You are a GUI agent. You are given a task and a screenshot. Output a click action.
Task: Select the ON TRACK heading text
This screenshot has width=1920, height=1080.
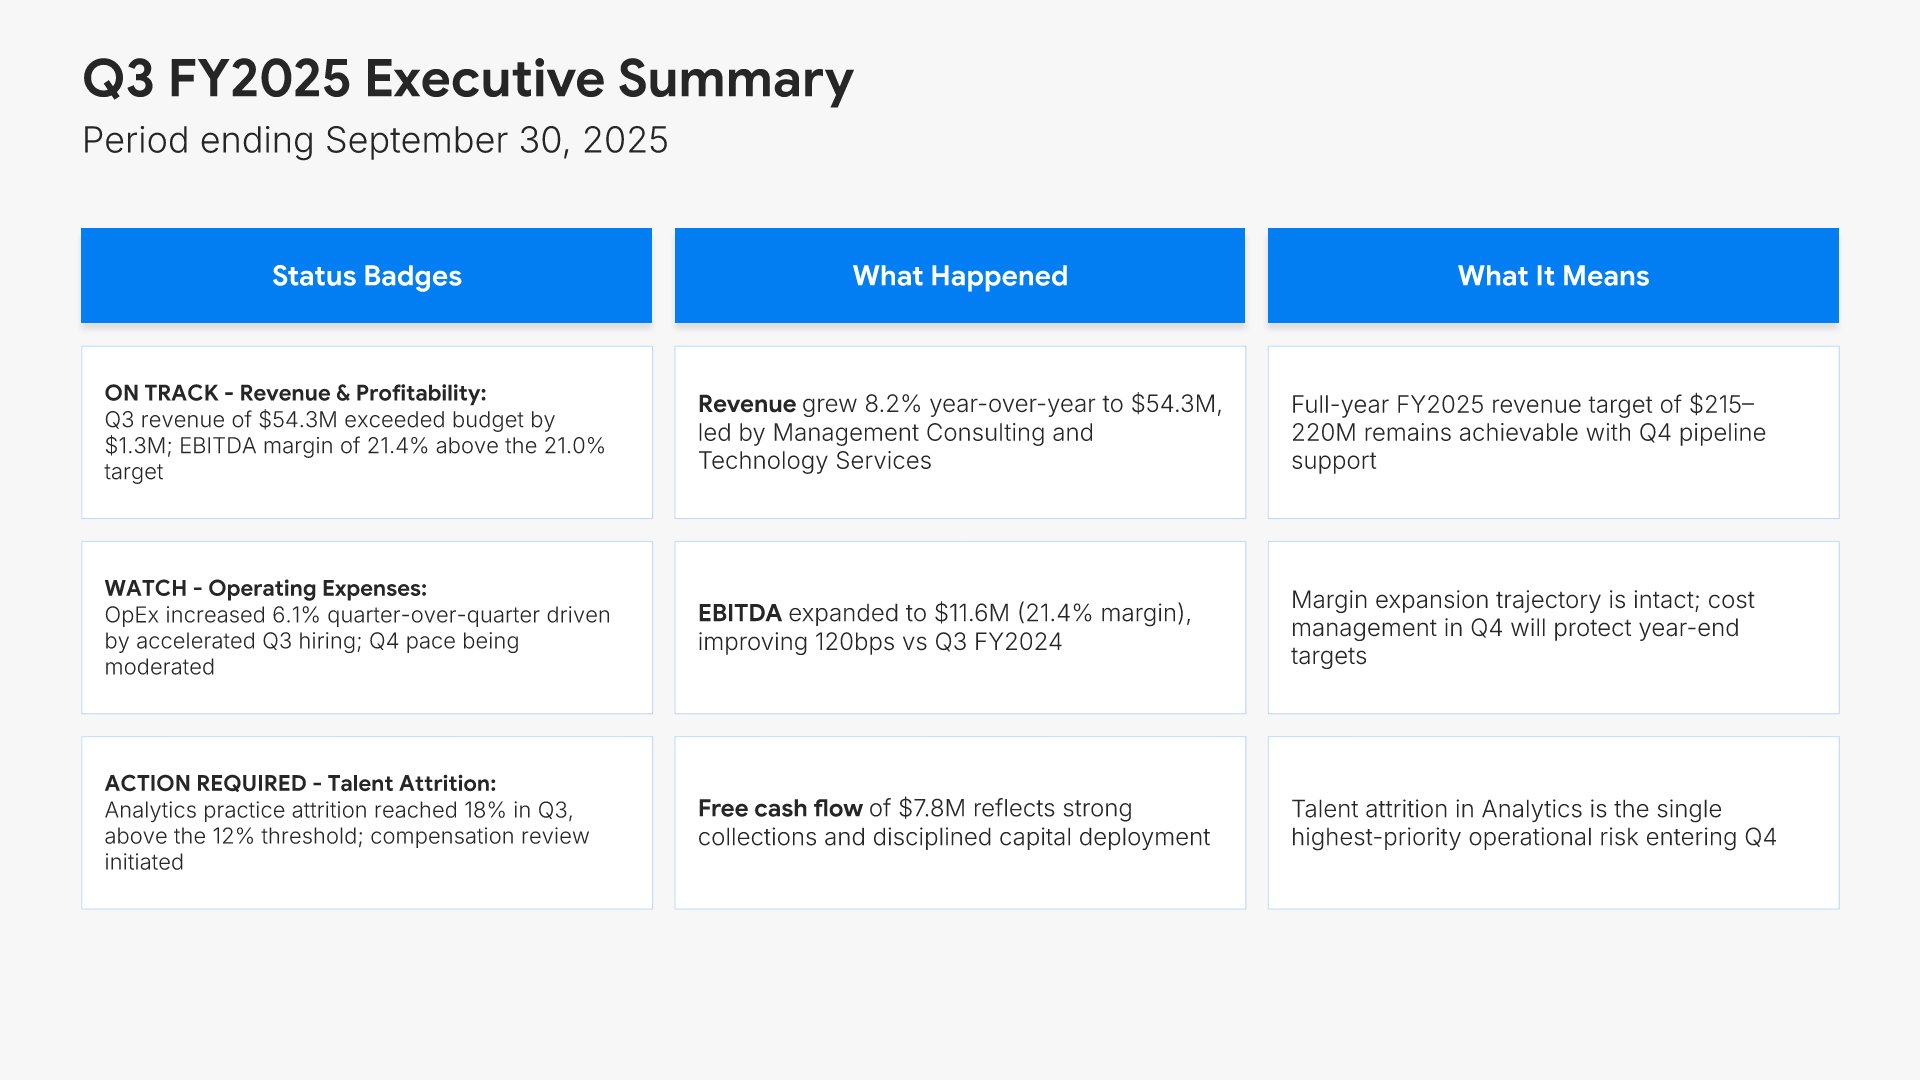coord(295,393)
